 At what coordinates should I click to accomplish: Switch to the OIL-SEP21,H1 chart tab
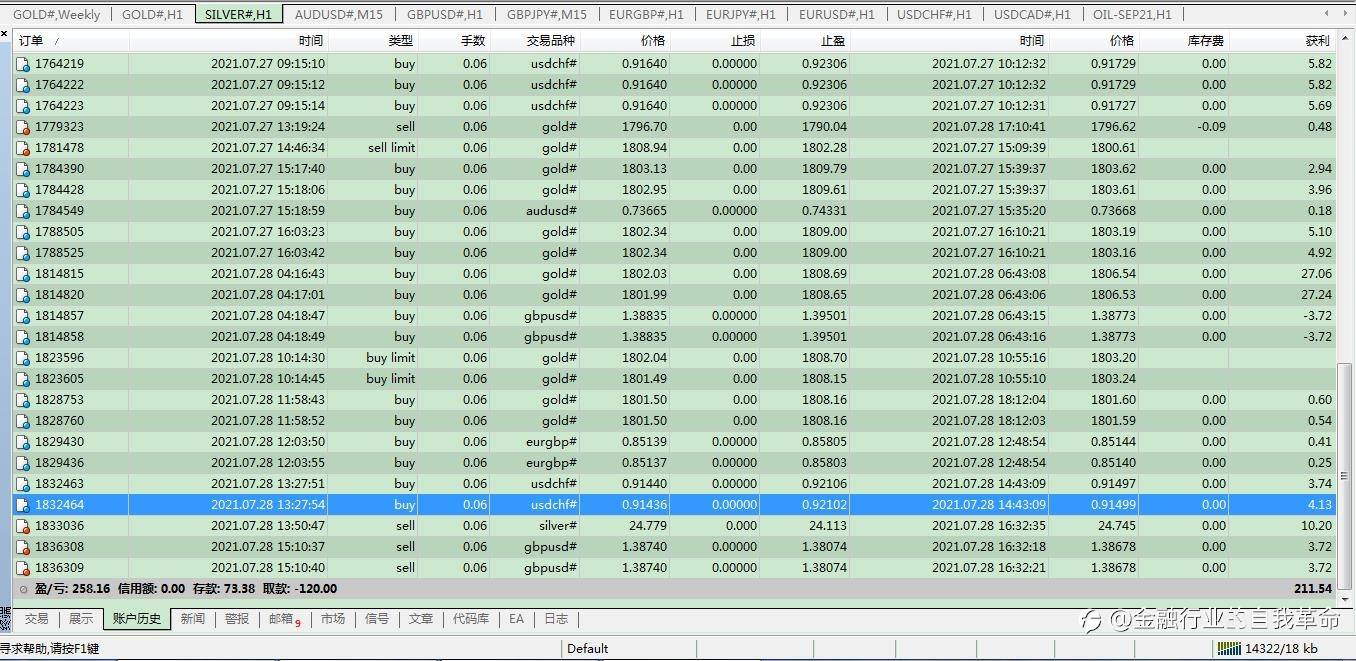click(1132, 14)
